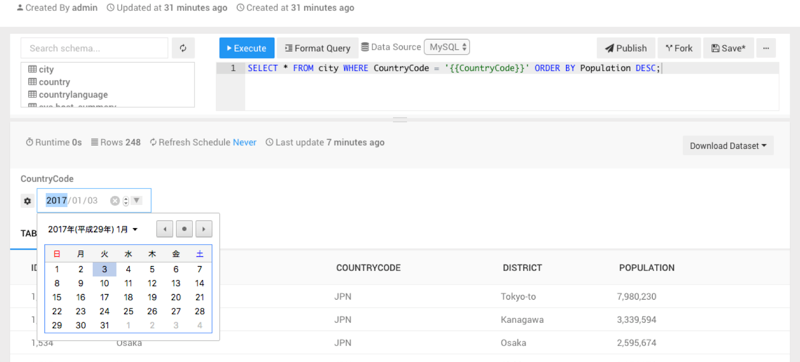Screen dimensions: 800x362
Task: Select the countrylanguage table in schema
Action: [x=68, y=95]
